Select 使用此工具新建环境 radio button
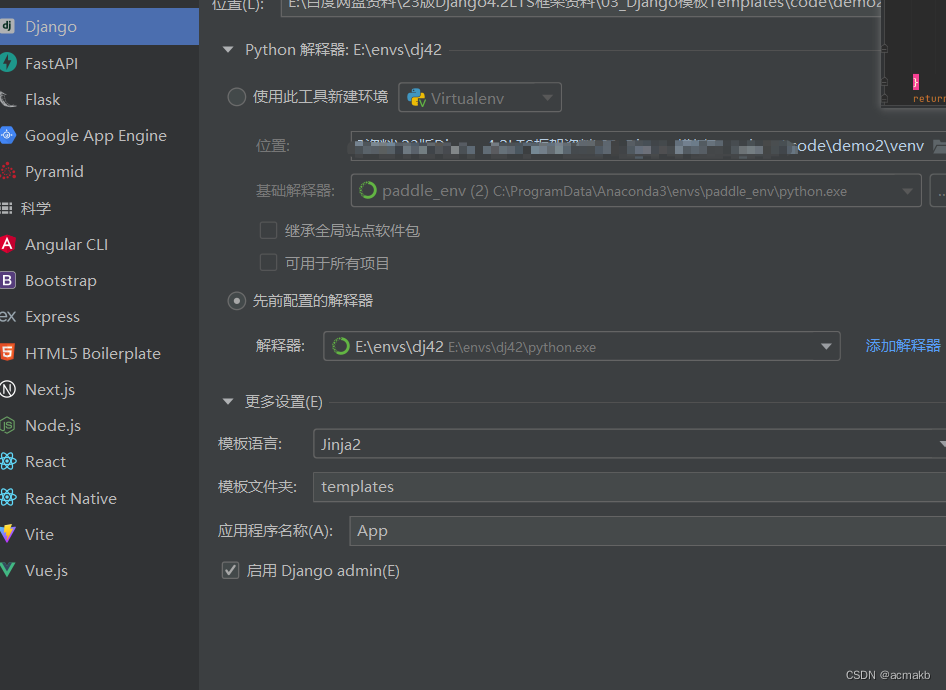Viewport: 946px width, 690px height. pos(236,97)
